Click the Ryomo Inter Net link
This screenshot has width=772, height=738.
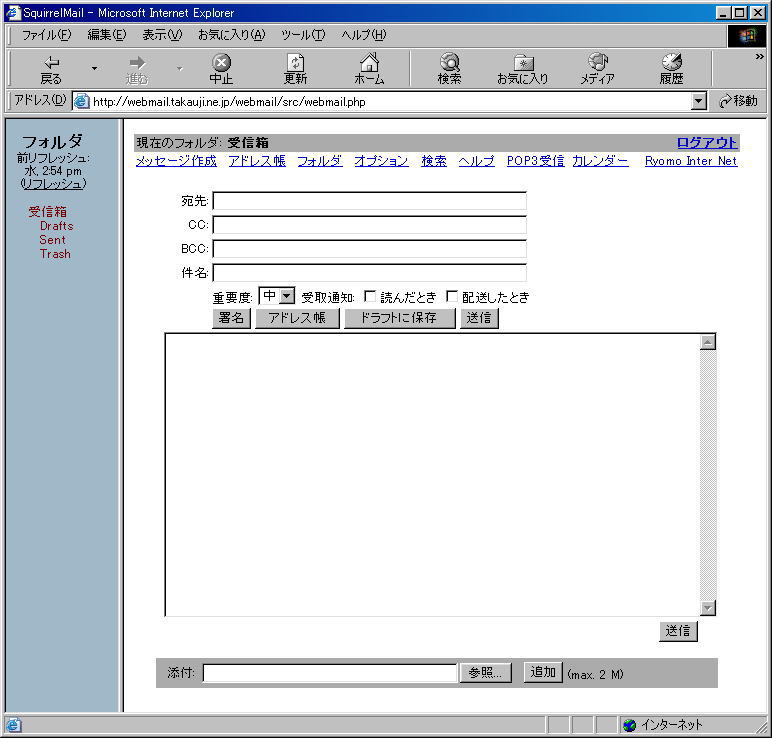(x=691, y=161)
